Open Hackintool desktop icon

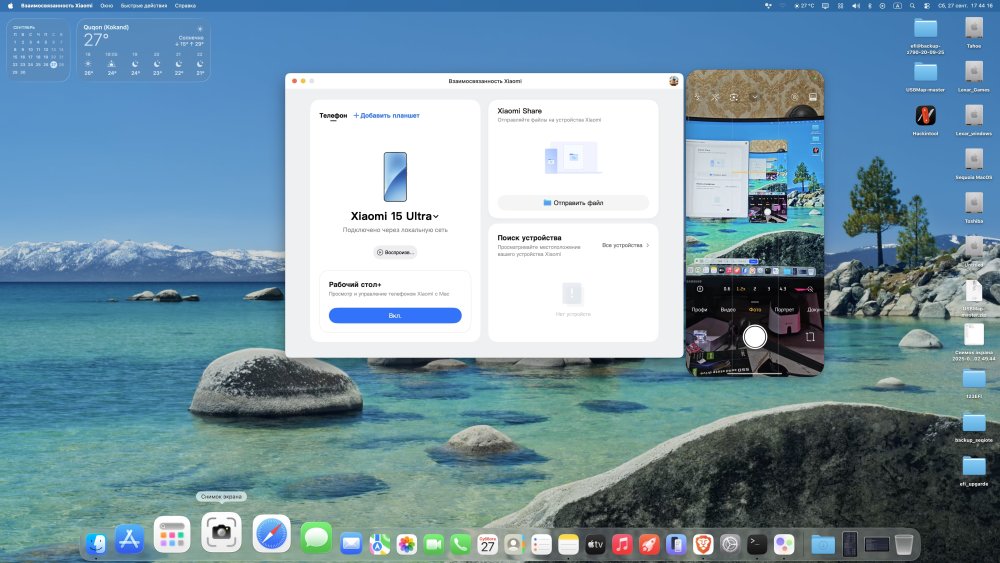click(x=925, y=119)
